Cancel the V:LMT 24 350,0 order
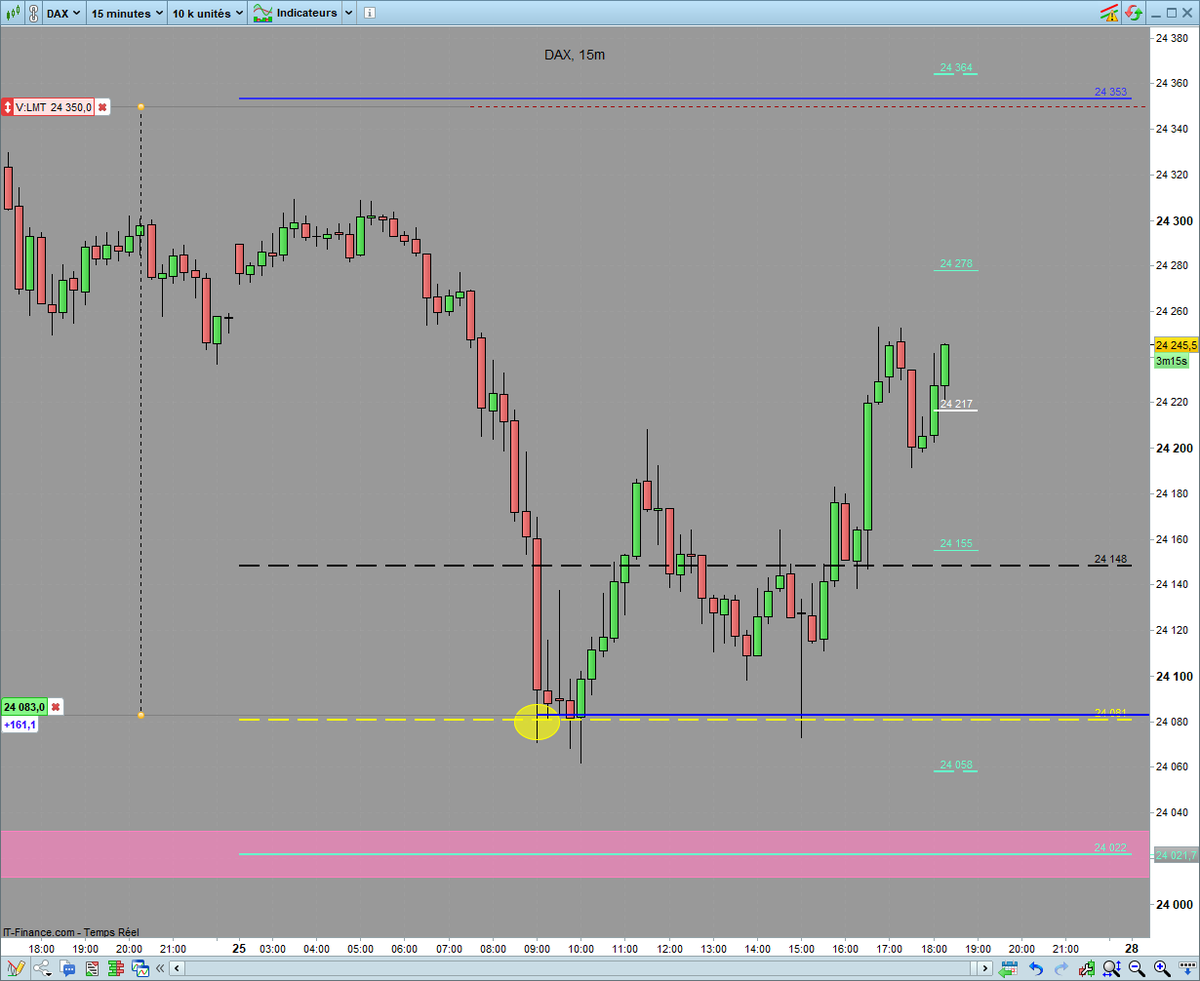 (x=102, y=106)
